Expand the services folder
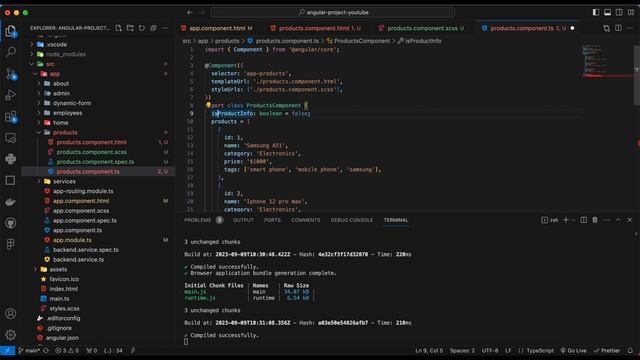 click(64, 181)
